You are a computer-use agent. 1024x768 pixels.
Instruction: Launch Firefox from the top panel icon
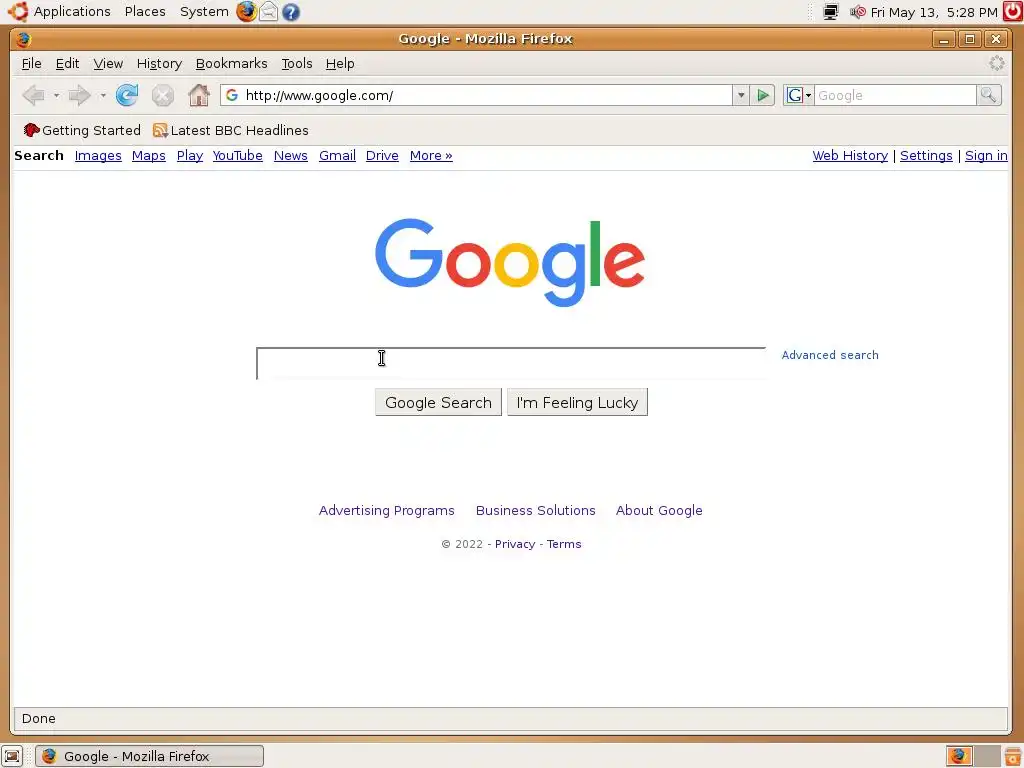246,11
